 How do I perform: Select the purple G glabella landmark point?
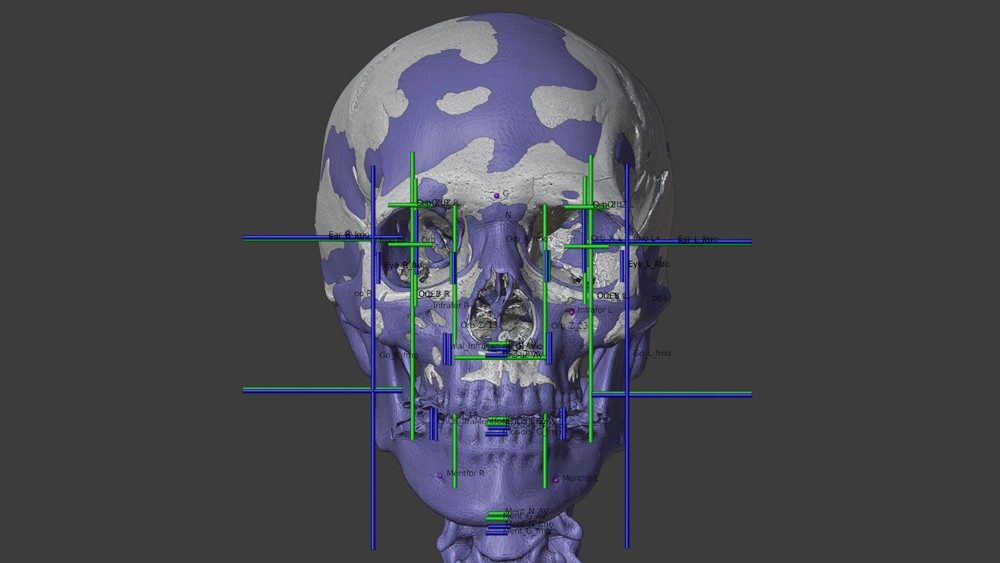[496, 195]
